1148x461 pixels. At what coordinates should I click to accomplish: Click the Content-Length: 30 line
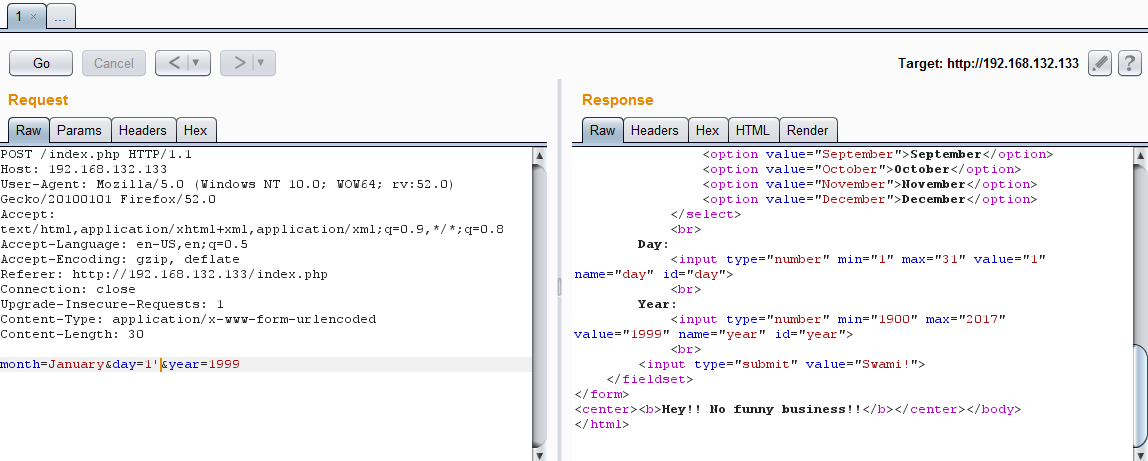click(x=72, y=334)
